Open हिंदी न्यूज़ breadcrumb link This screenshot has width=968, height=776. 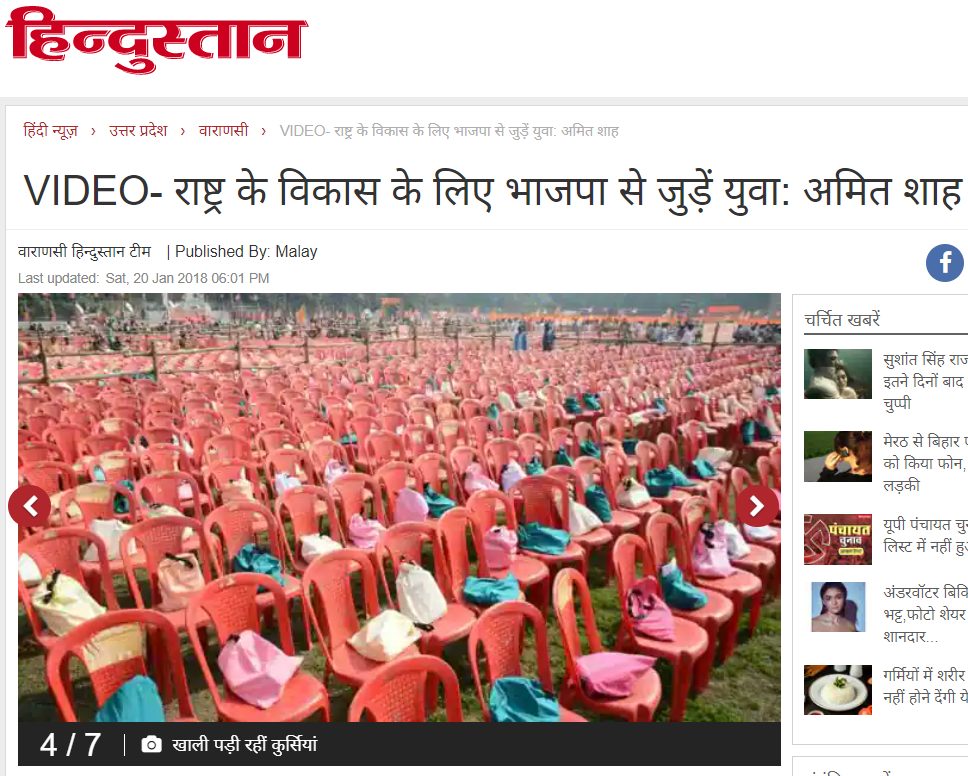pos(51,131)
